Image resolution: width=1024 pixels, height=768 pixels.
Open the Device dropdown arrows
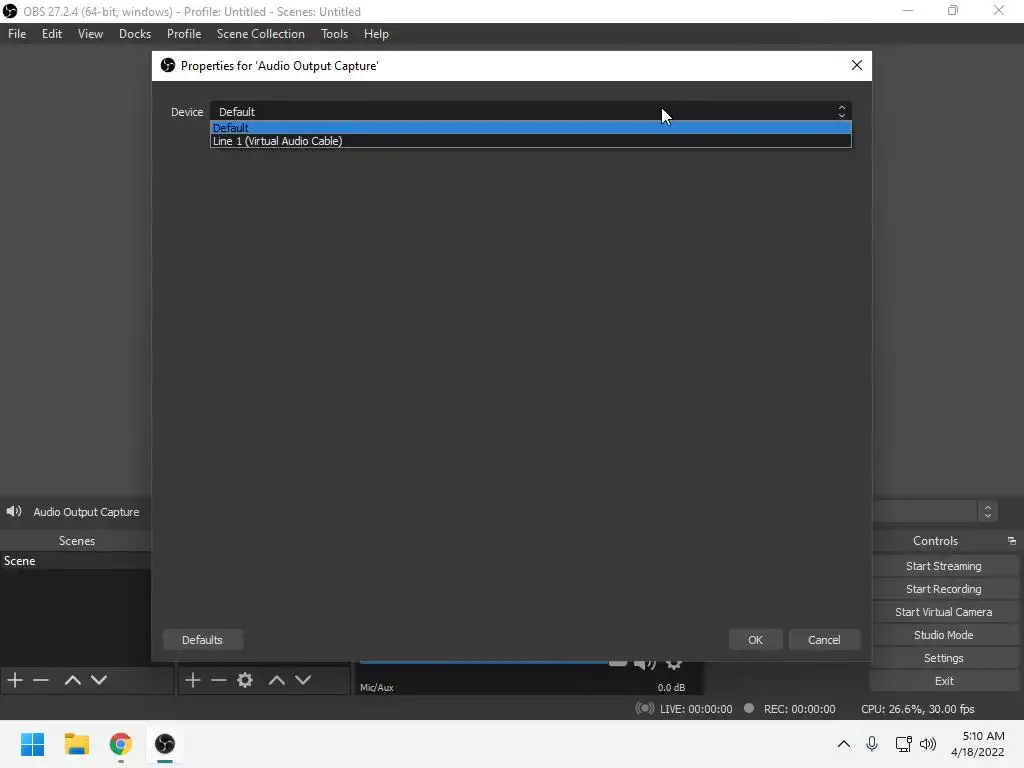coord(842,112)
